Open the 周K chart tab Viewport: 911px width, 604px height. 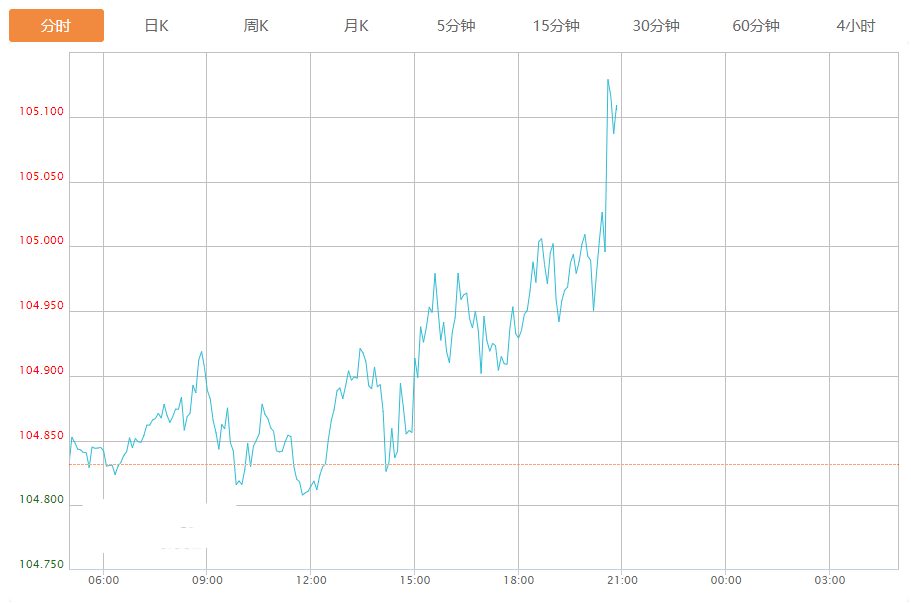[256, 26]
